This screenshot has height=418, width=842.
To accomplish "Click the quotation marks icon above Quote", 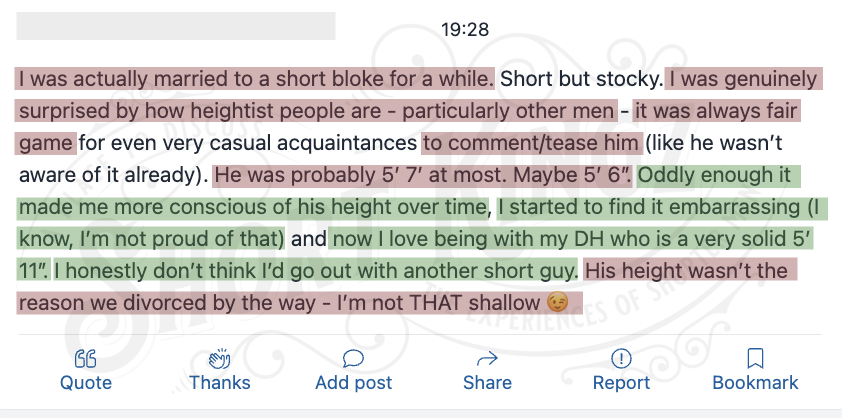I will pos(85,358).
